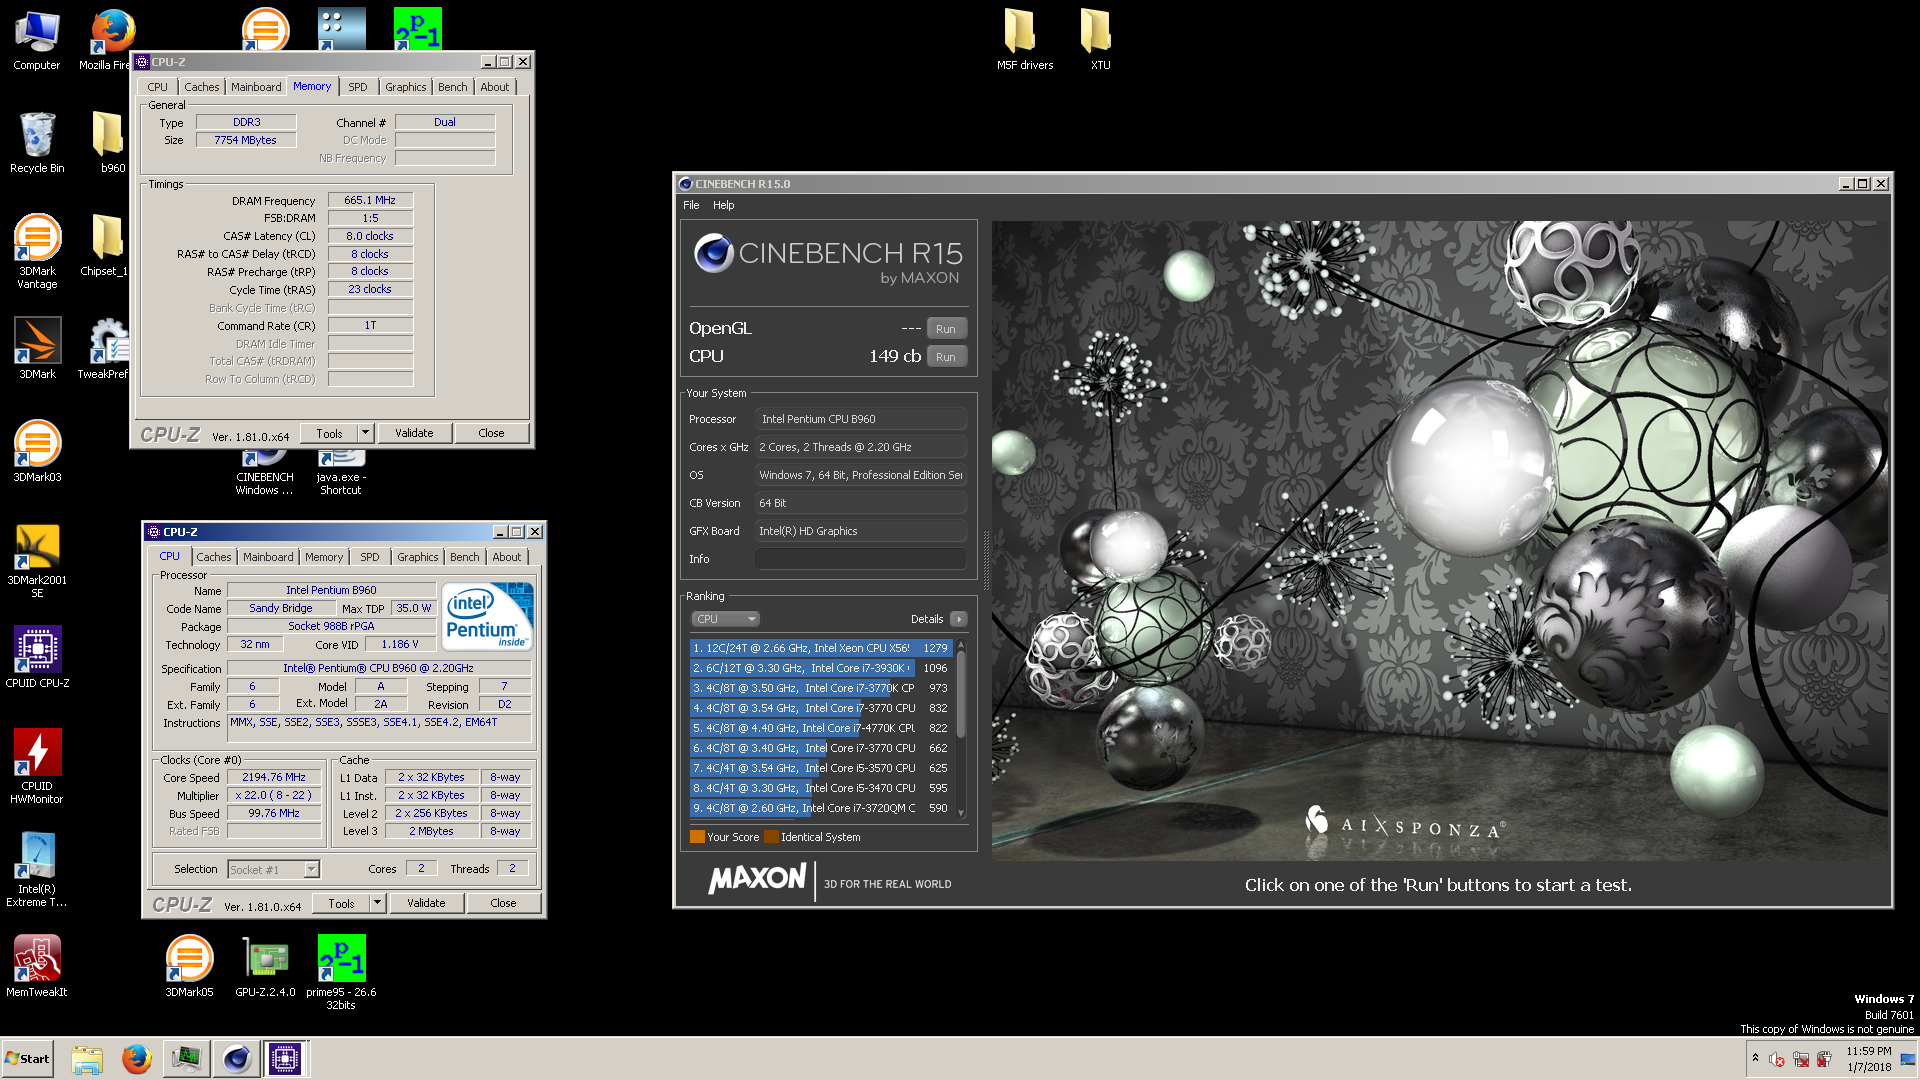Select ranking entry Core i7-4770K score 822
Screen dimensions: 1920x1080
[x=820, y=728]
